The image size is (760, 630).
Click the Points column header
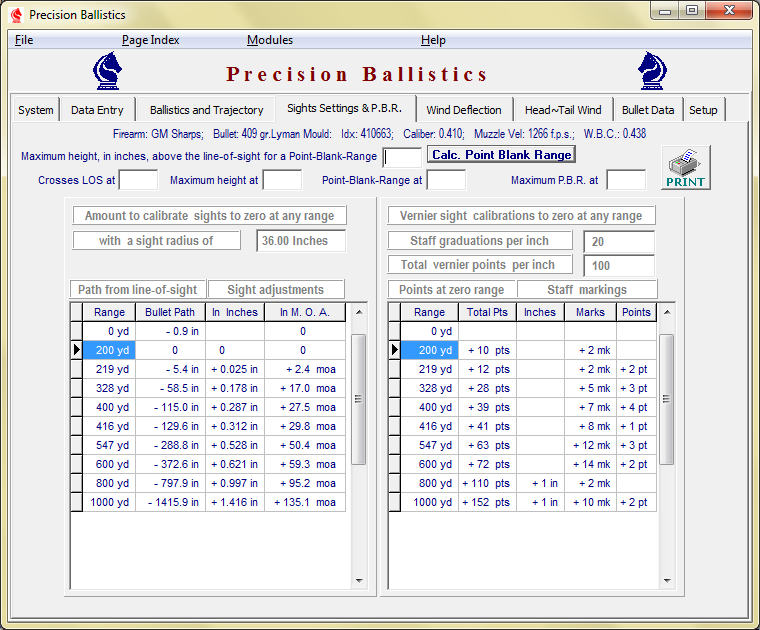pyautogui.click(x=636, y=312)
